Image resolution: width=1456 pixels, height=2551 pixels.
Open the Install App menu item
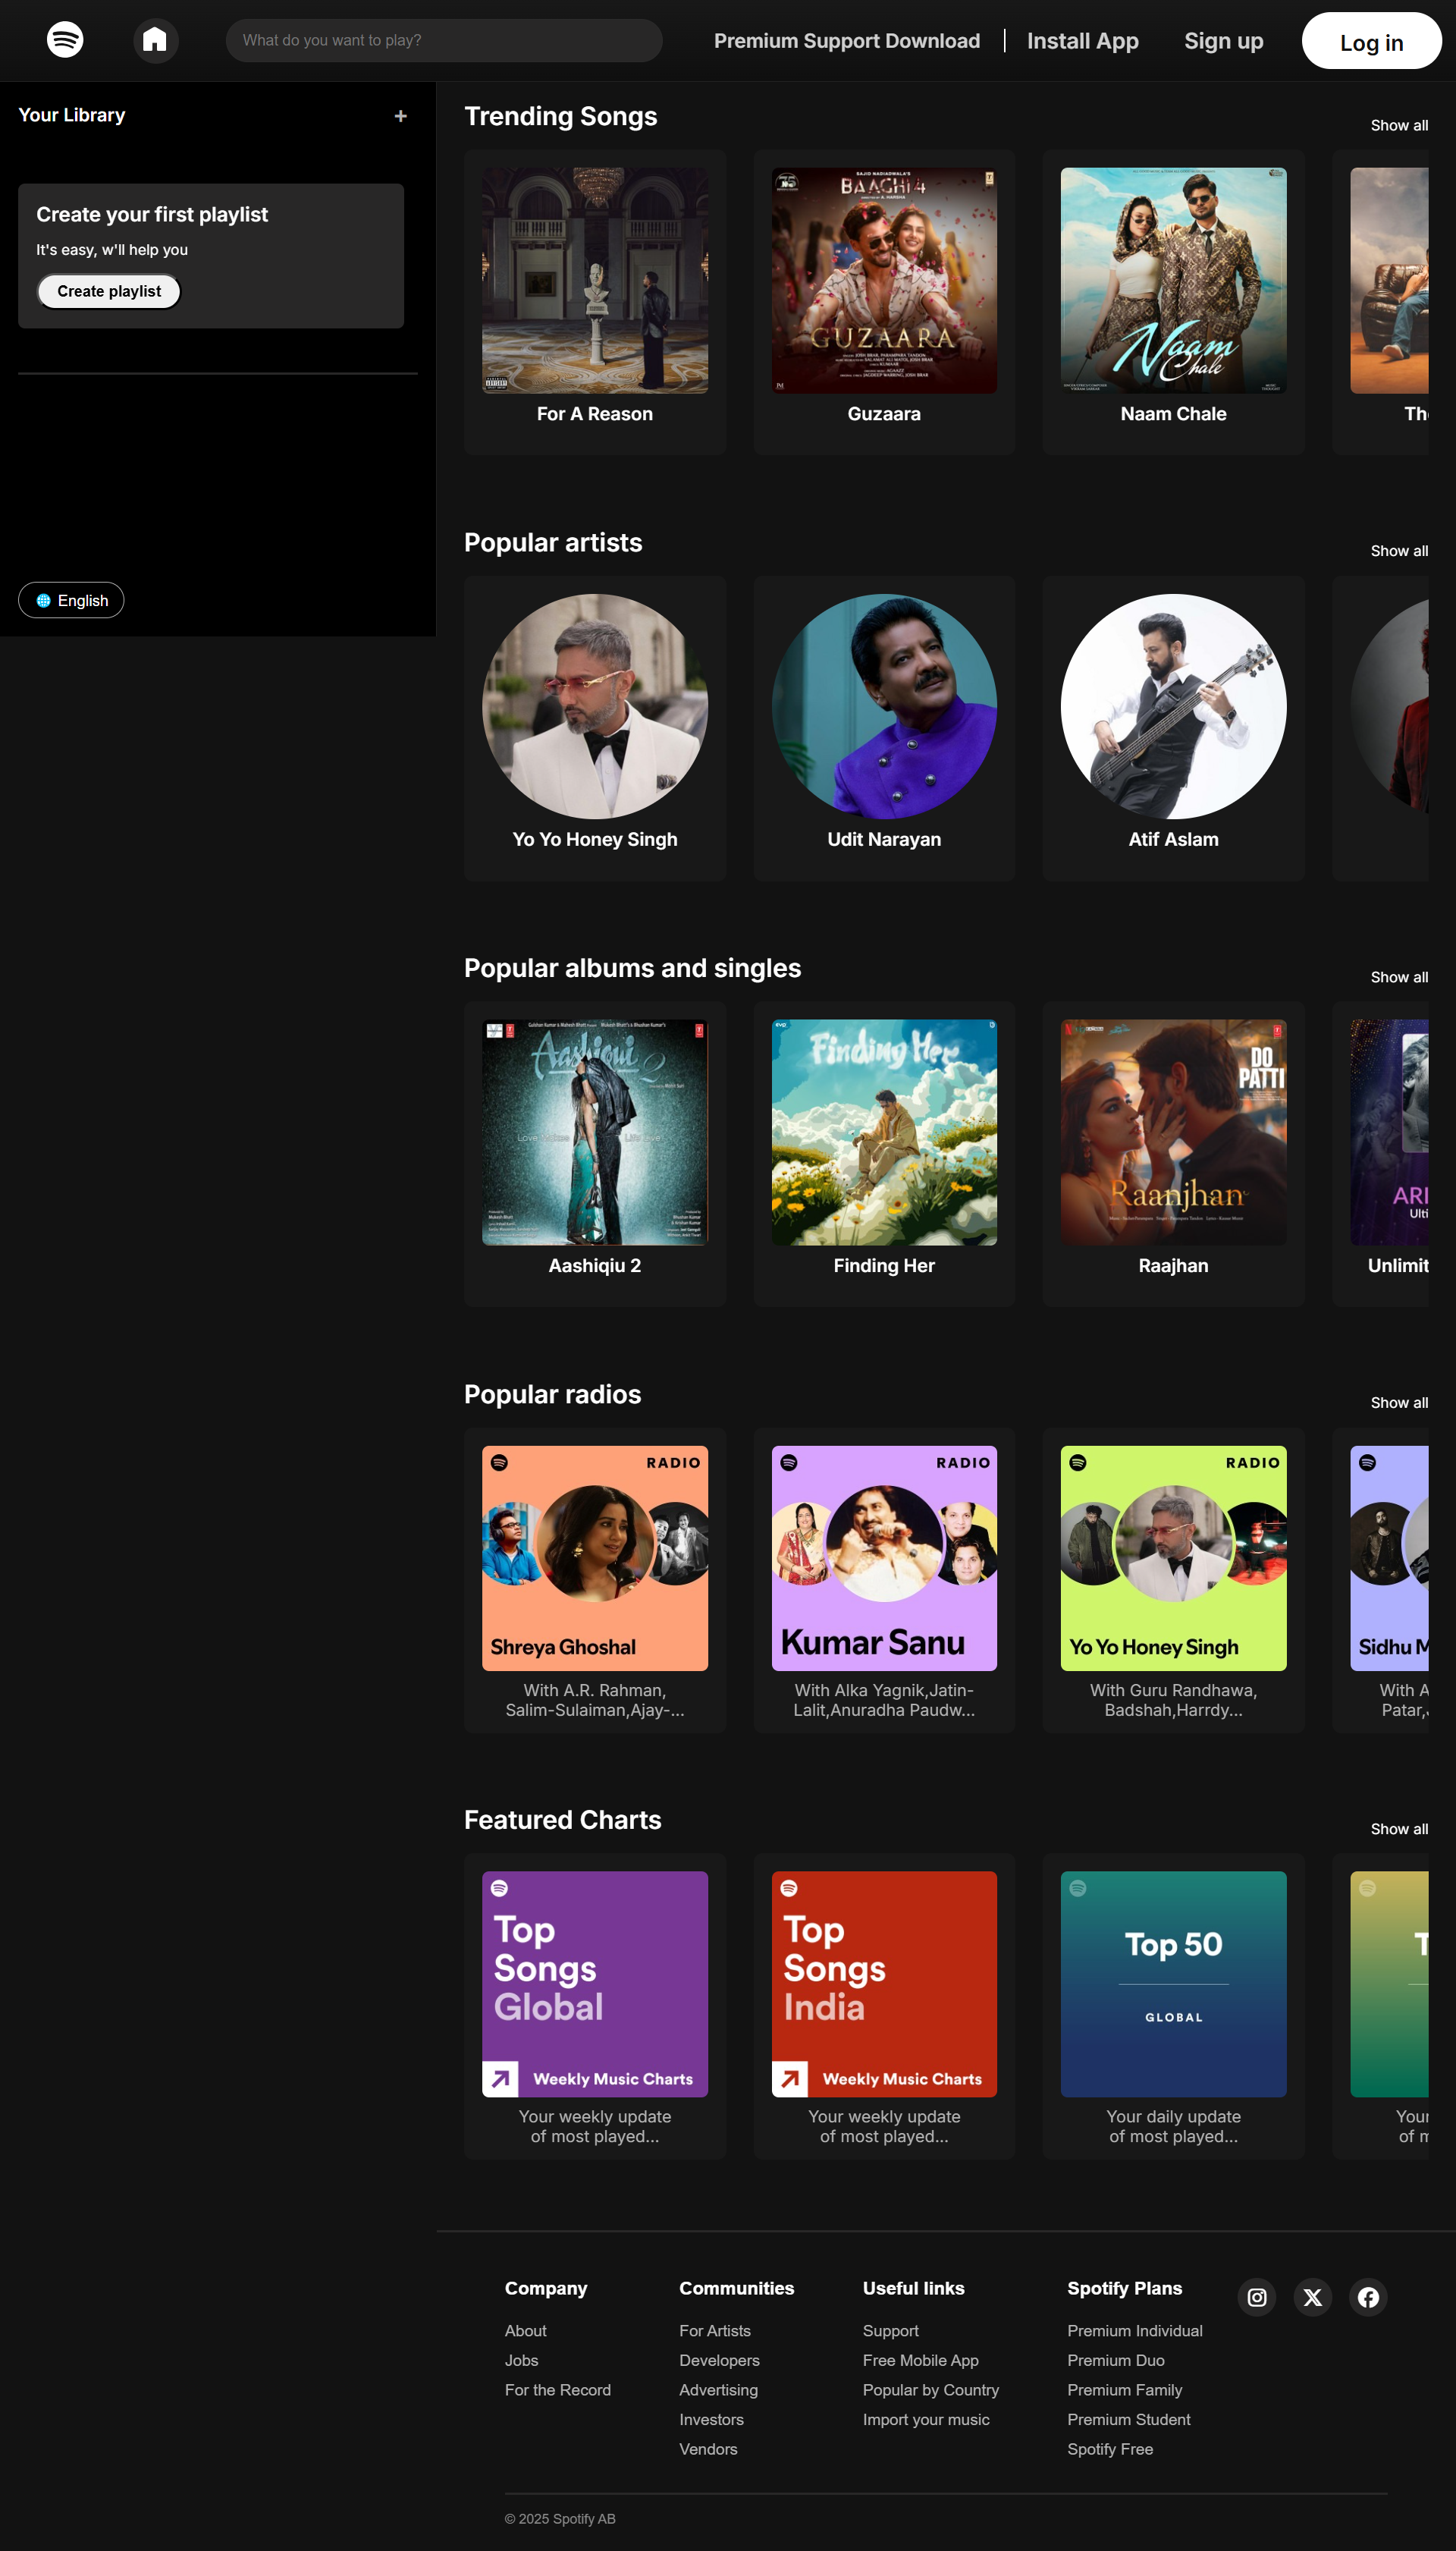1082,41
